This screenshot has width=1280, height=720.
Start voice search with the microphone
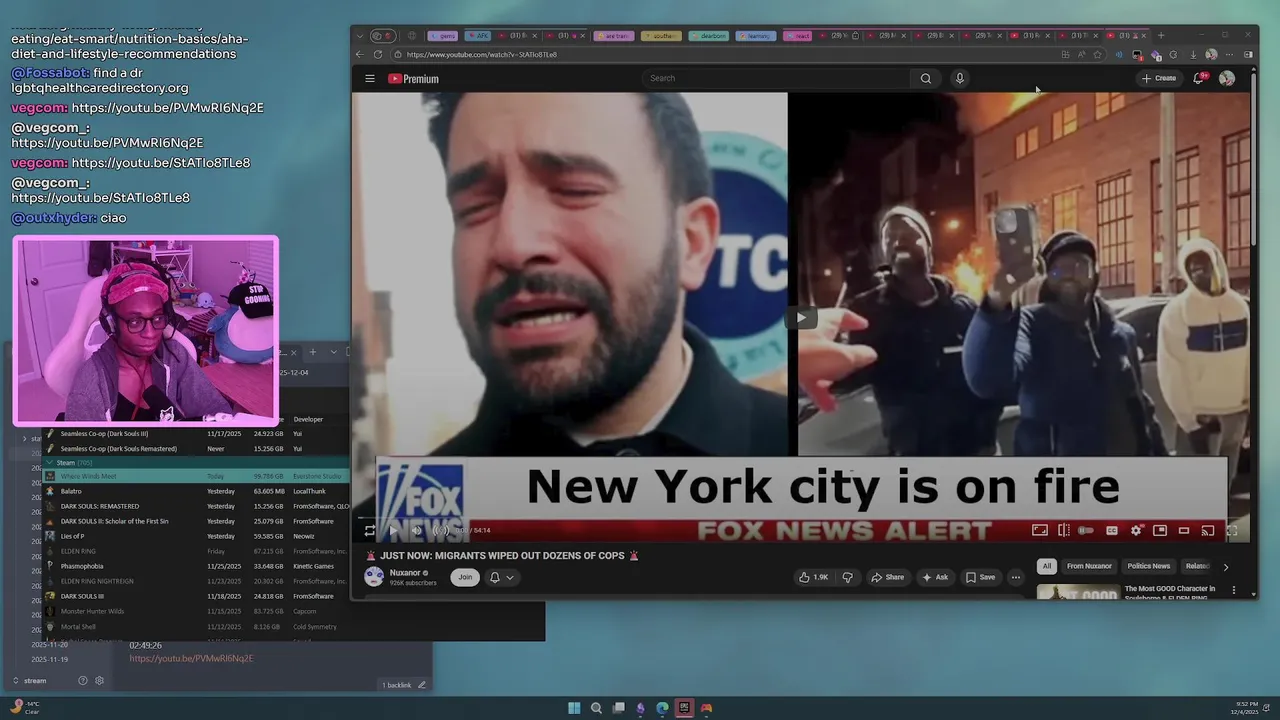point(960,78)
